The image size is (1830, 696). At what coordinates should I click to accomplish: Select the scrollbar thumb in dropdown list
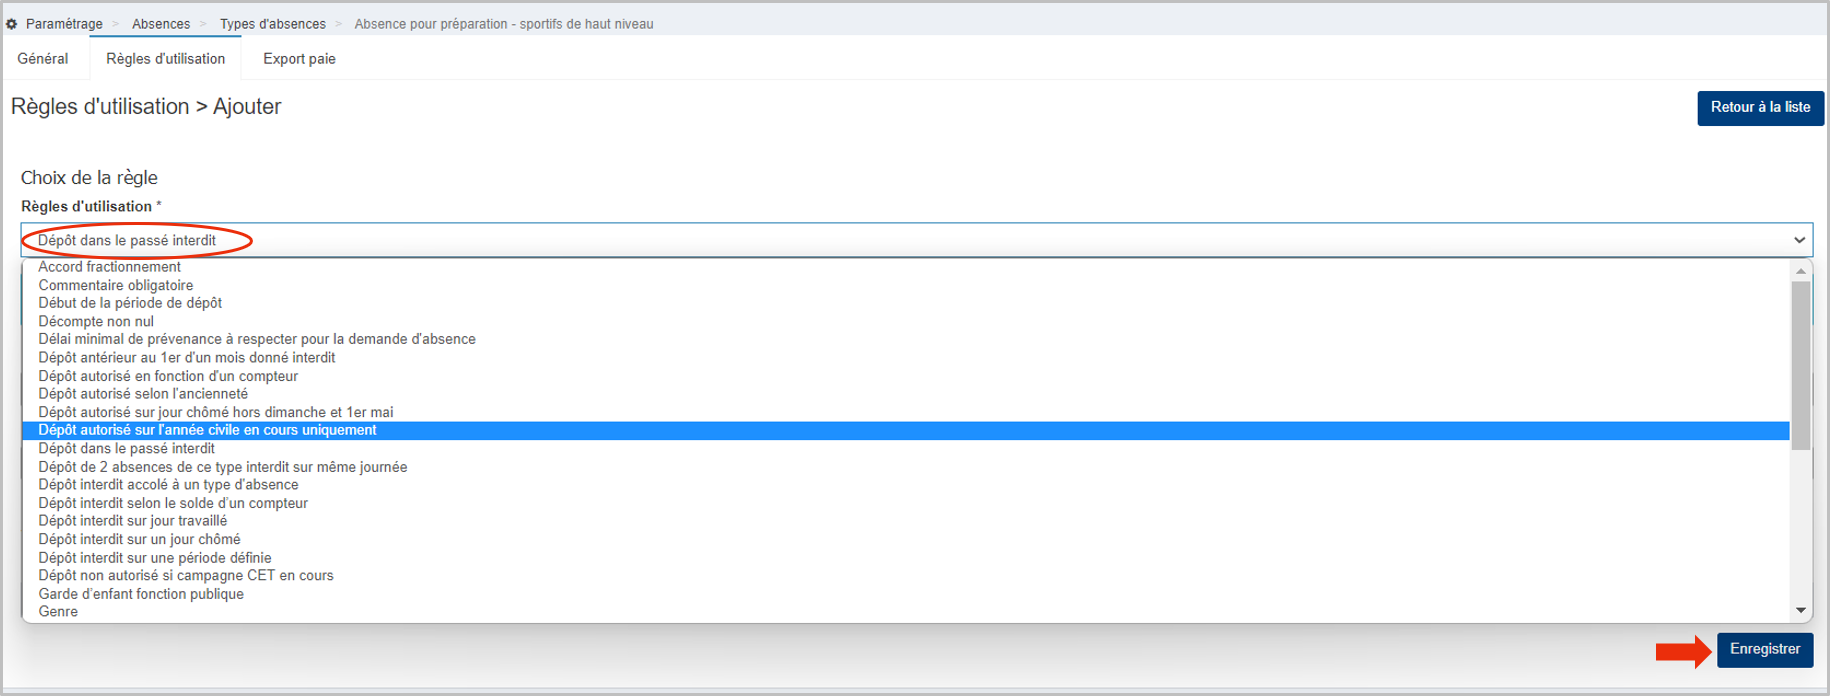coord(1801,365)
